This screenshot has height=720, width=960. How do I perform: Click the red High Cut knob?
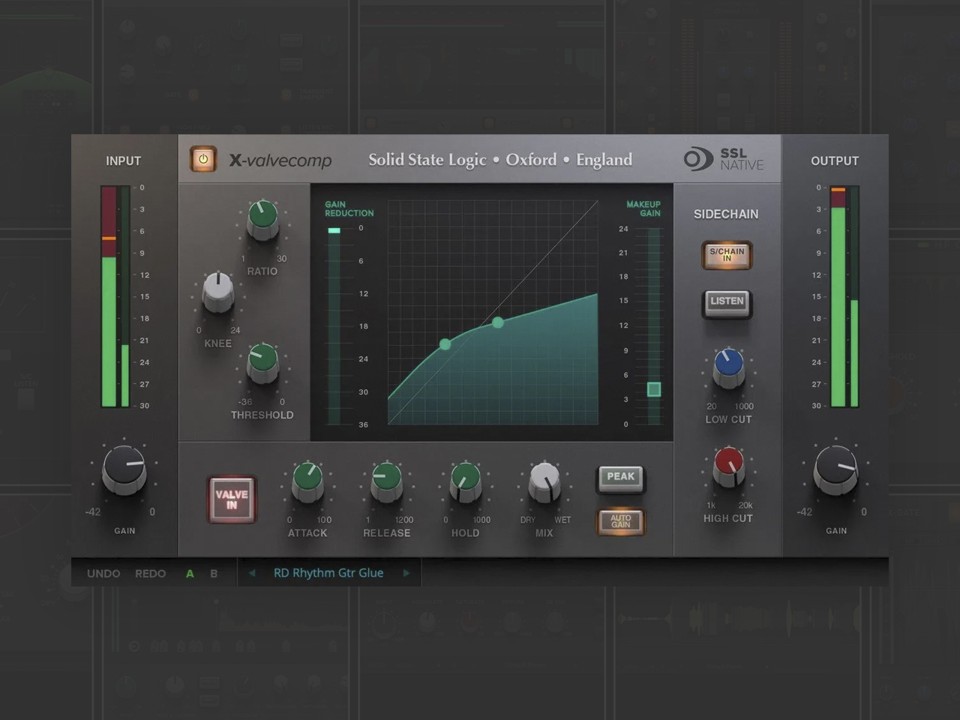(729, 467)
